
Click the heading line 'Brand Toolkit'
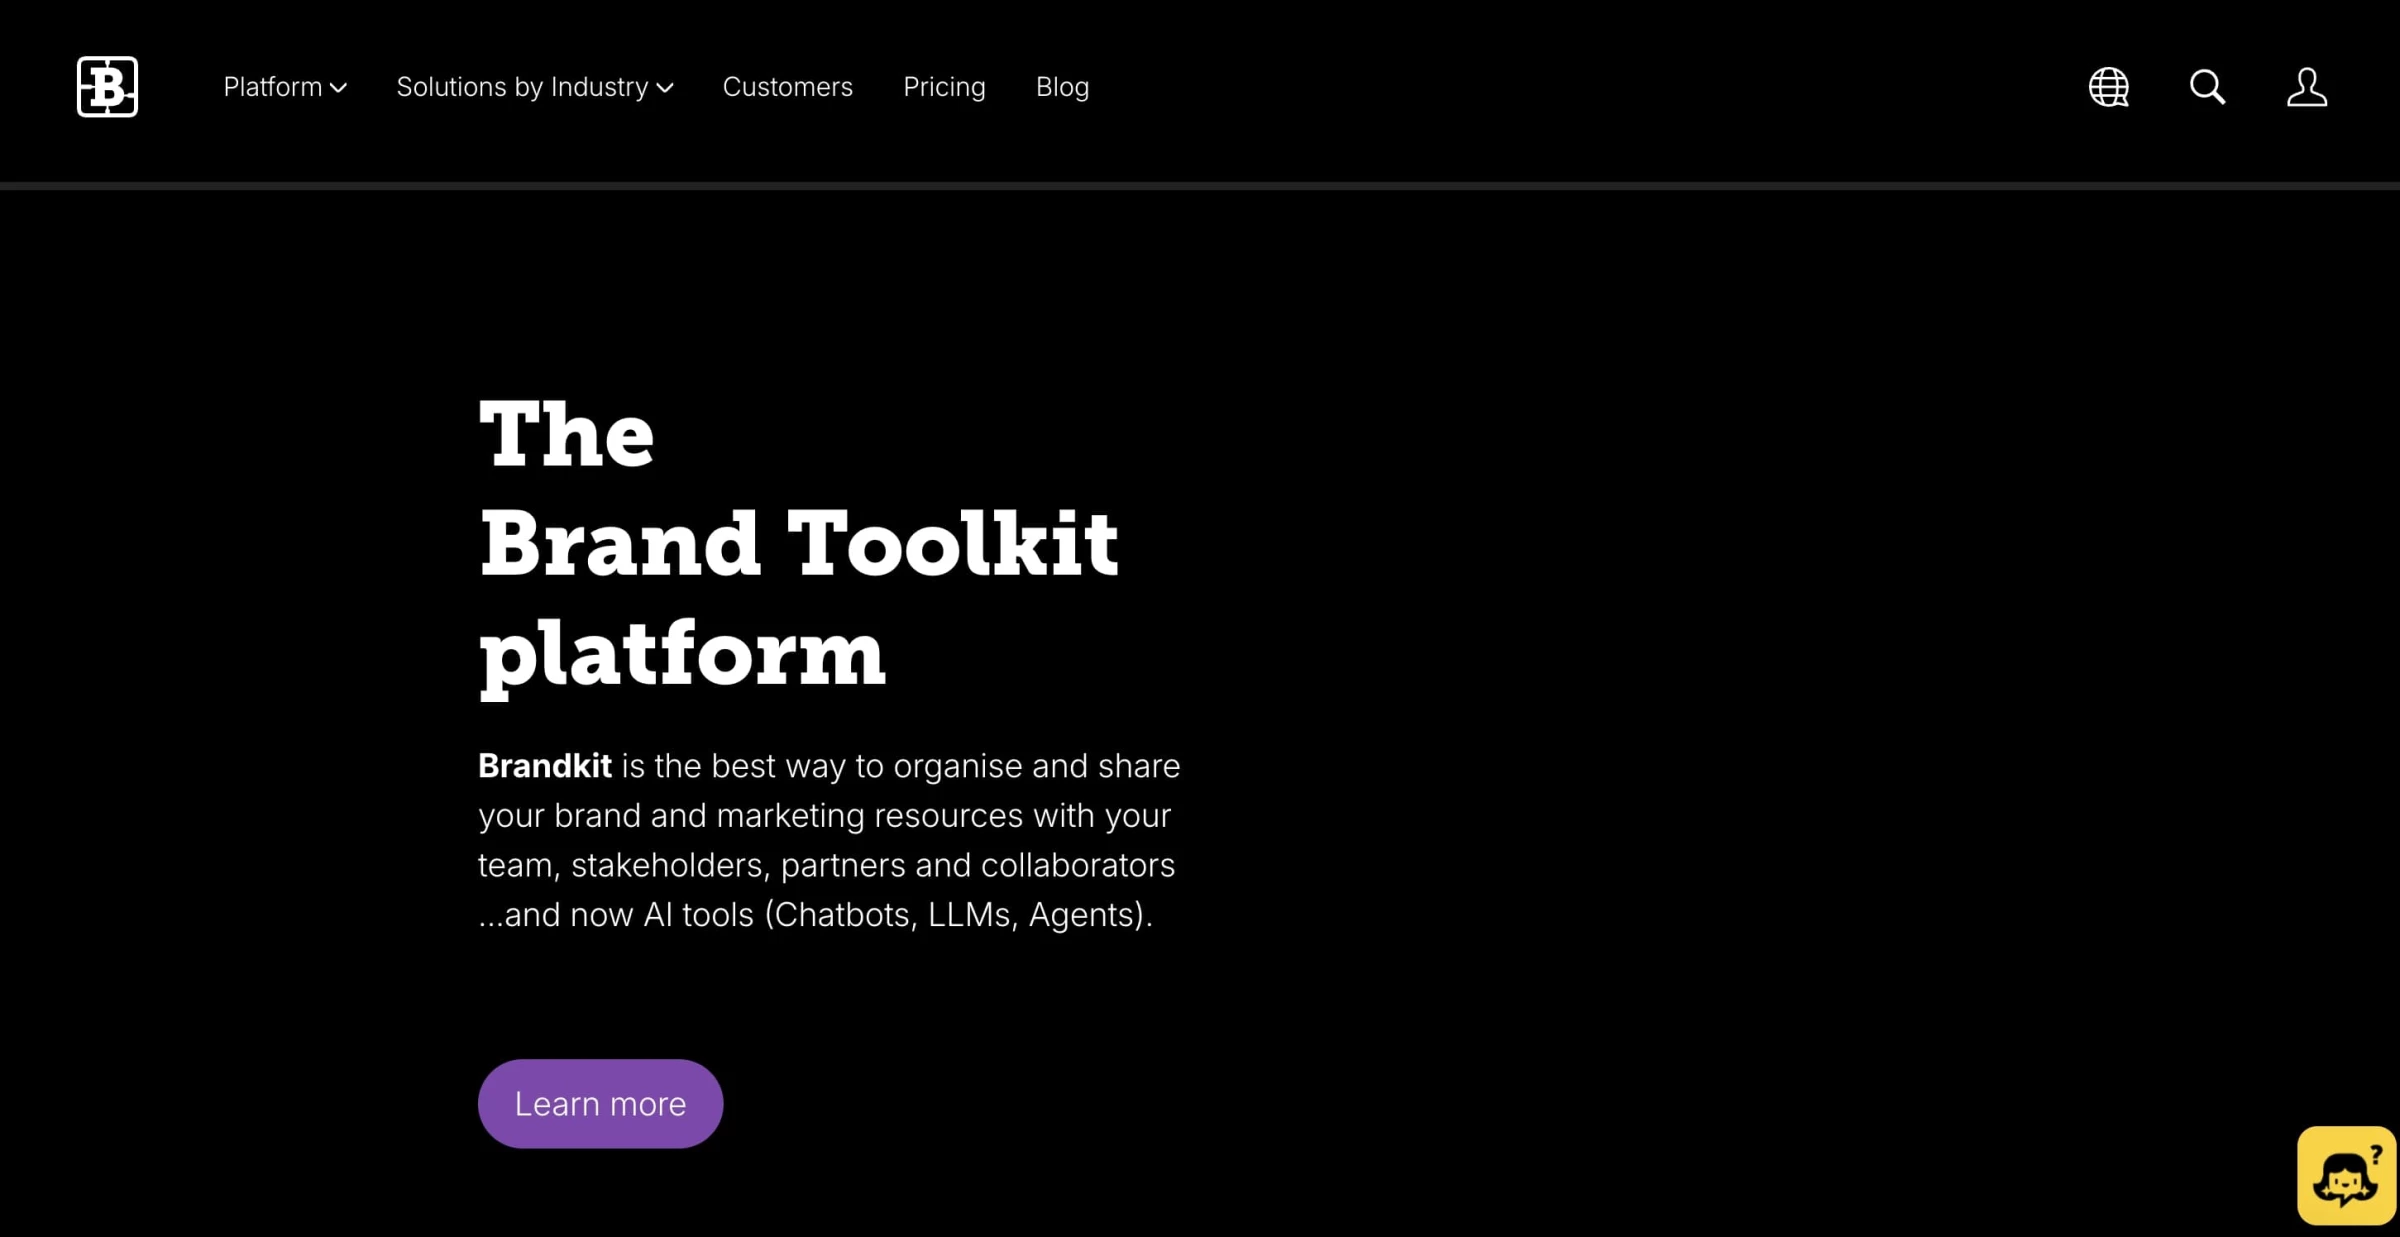click(x=799, y=544)
